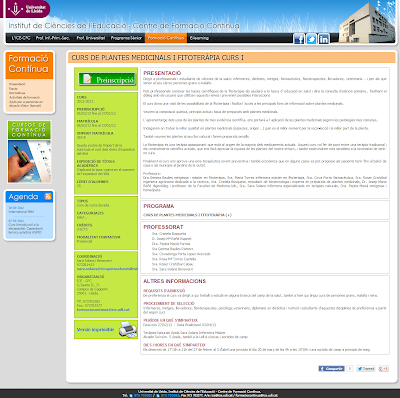This screenshot has height=398, width=400.
Task: Open the LinkedIn icon in the header
Action: click(x=324, y=39)
